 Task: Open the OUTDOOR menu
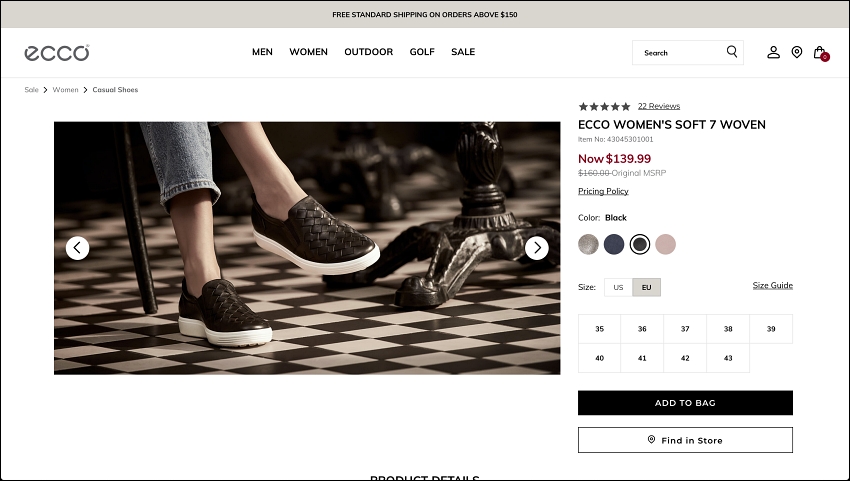click(x=369, y=52)
